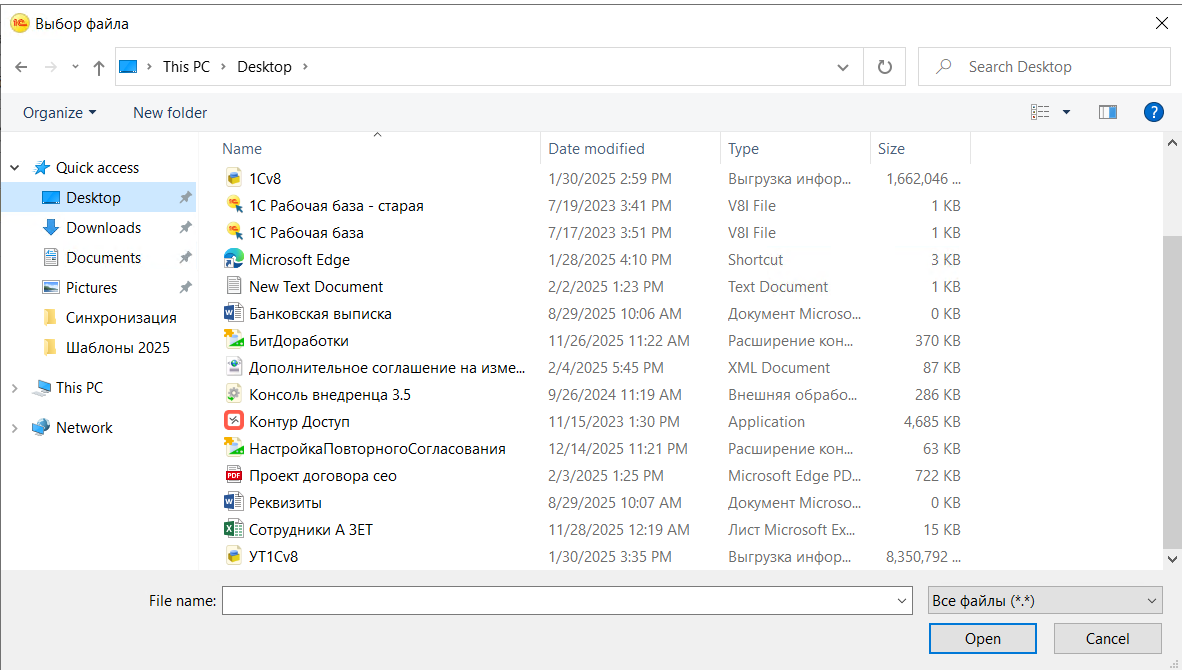
Task: Open the view options dropdown arrow
Action: (1066, 112)
